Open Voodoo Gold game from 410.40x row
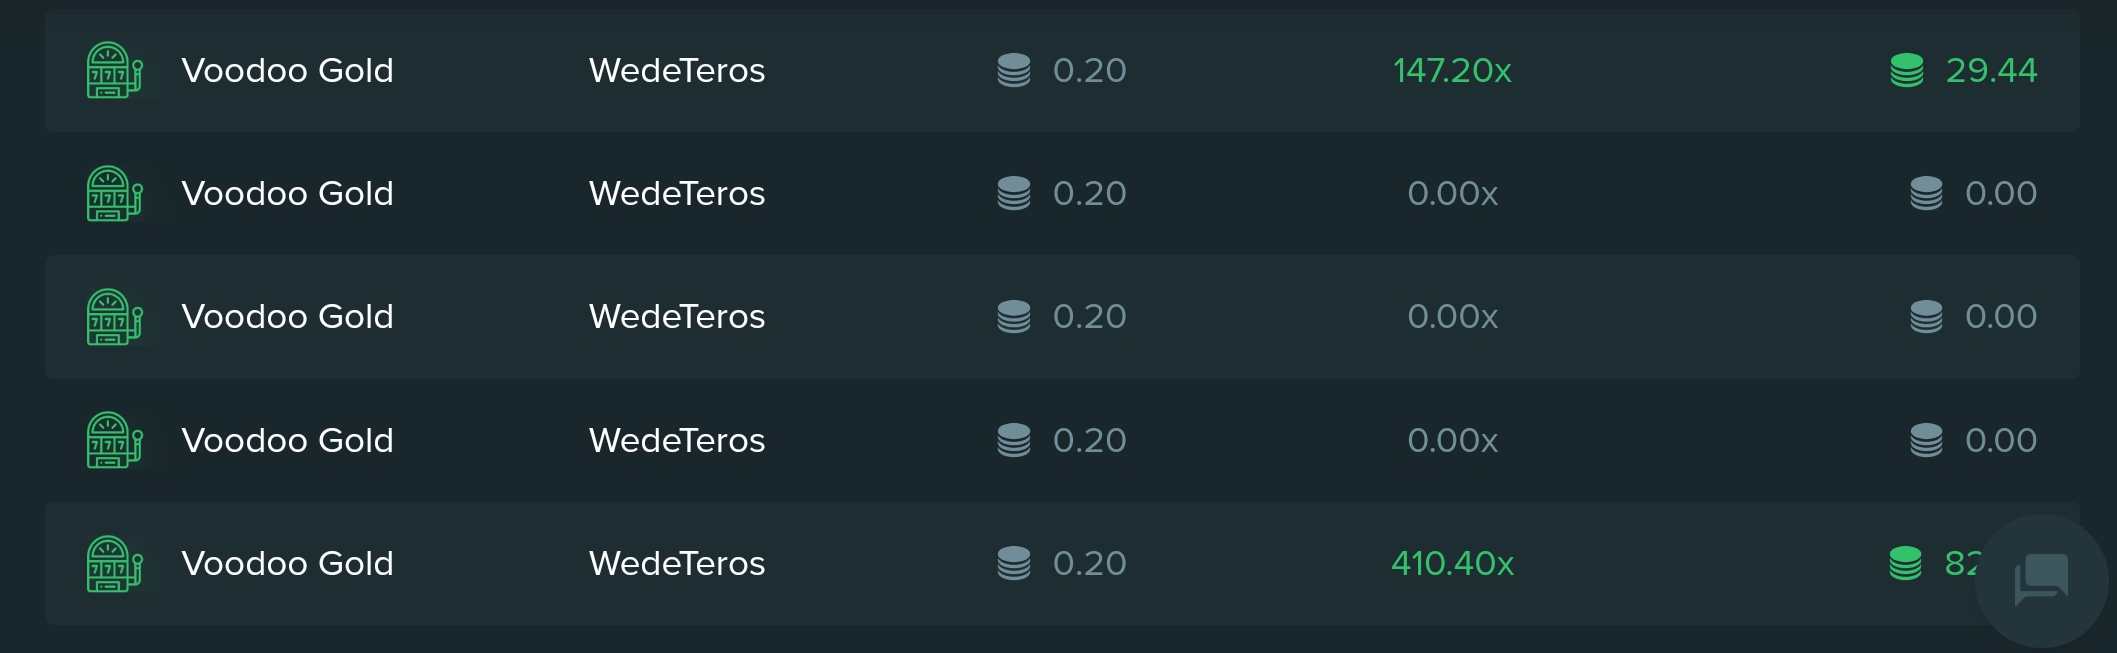The width and height of the screenshot is (2117, 653). tap(288, 563)
